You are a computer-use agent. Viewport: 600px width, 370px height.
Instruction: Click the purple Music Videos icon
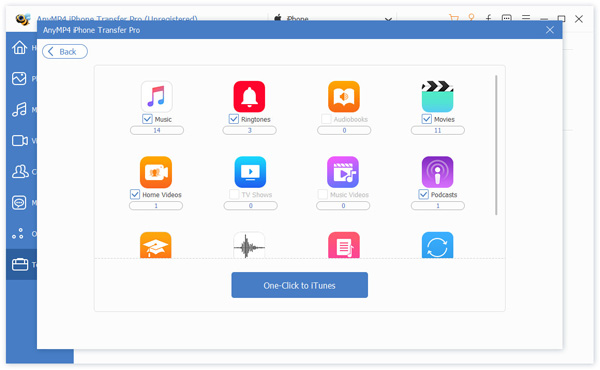coord(343,172)
